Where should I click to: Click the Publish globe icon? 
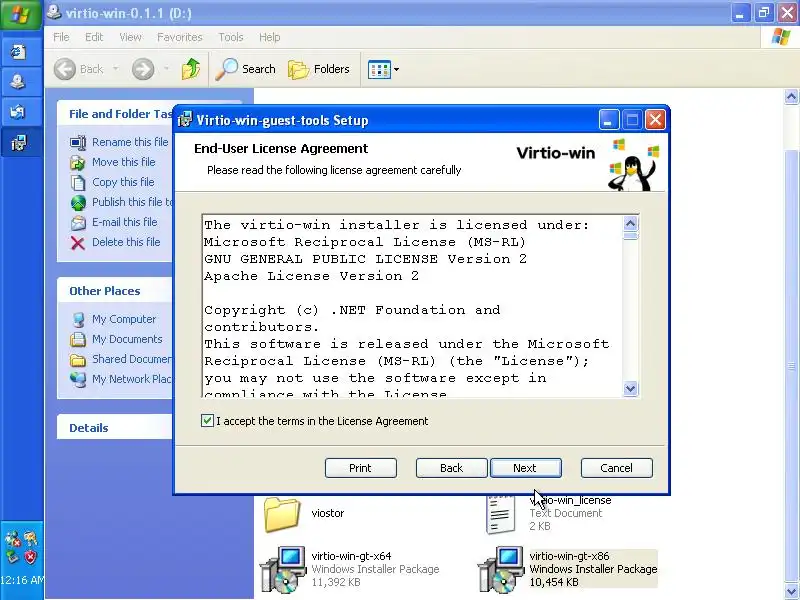[x=78, y=203]
